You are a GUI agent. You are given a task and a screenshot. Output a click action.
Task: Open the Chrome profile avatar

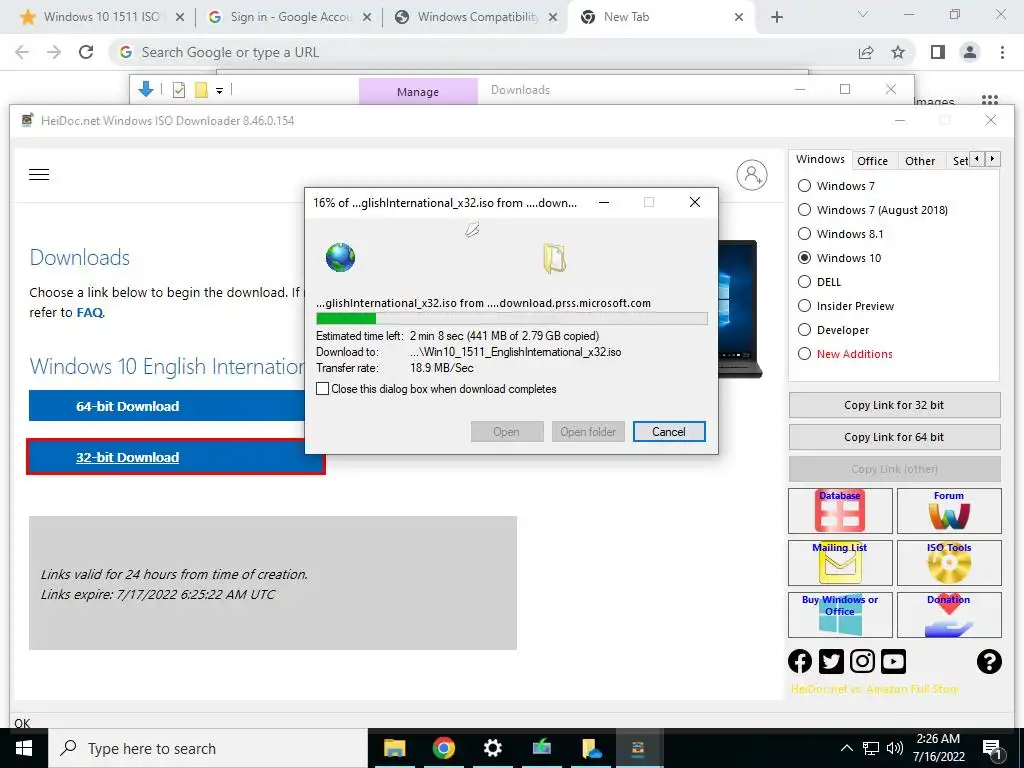[x=970, y=52]
